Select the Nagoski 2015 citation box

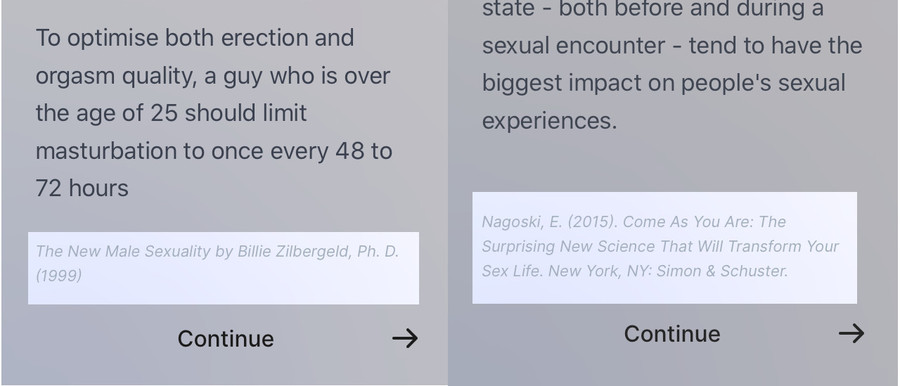665,248
